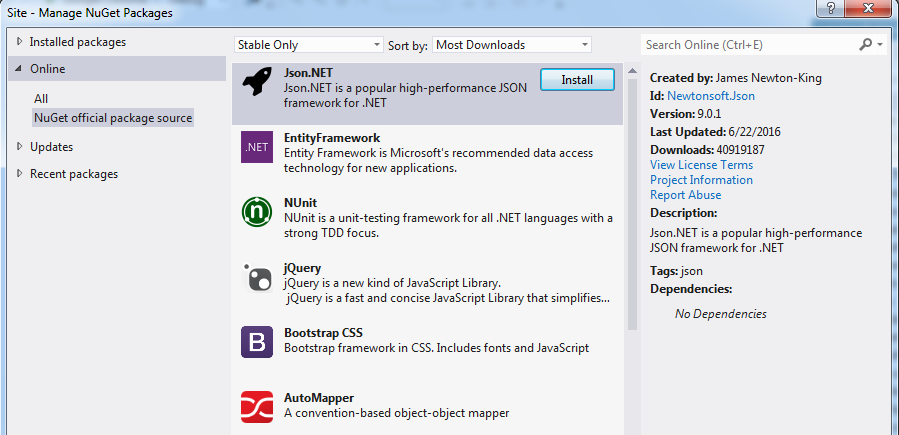Click the Json.NET rocket package icon
This screenshot has height=435, width=899.
[256, 82]
